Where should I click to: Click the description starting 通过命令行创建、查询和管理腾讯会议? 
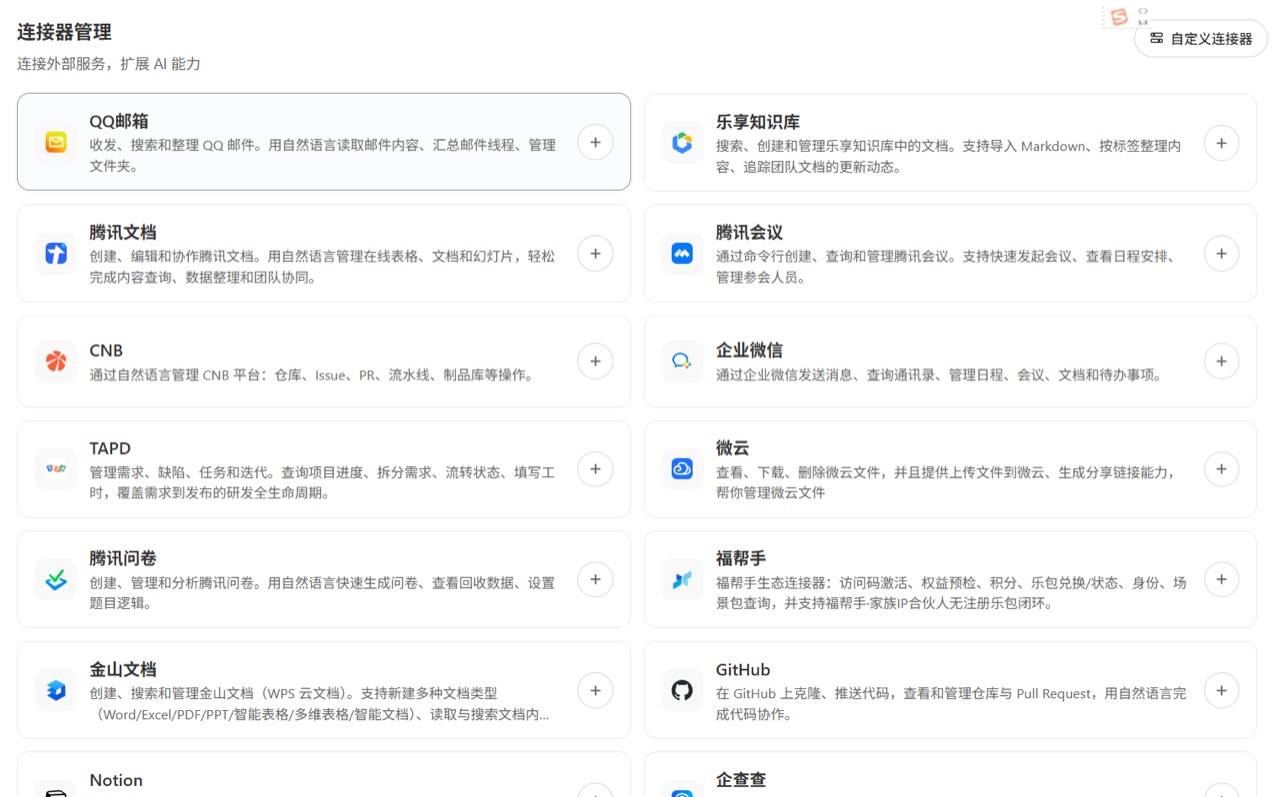tap(946, 266)
